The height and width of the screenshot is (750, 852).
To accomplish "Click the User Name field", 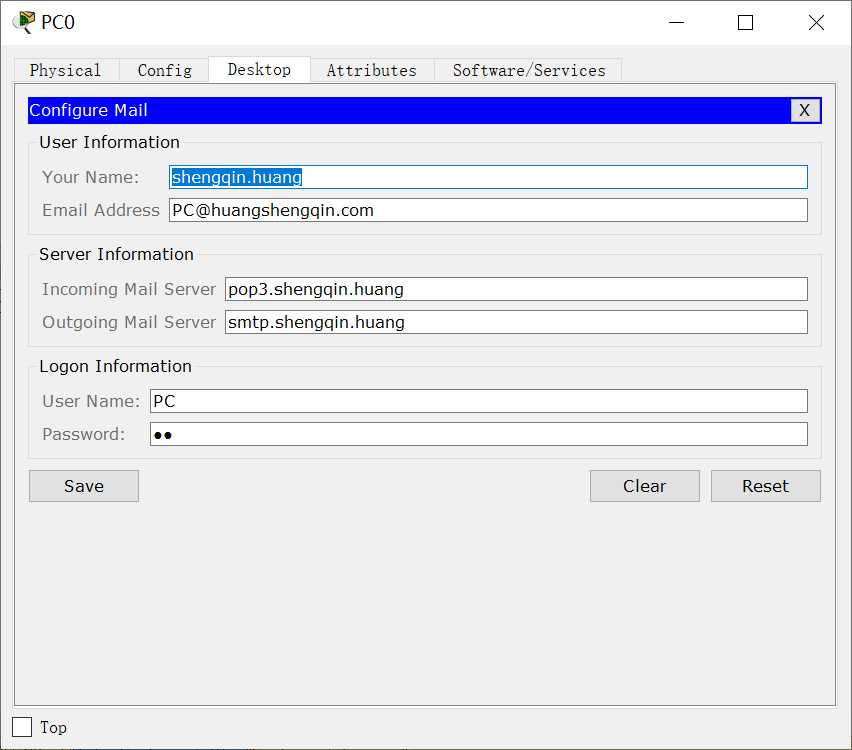I will (x=479, y=401).
